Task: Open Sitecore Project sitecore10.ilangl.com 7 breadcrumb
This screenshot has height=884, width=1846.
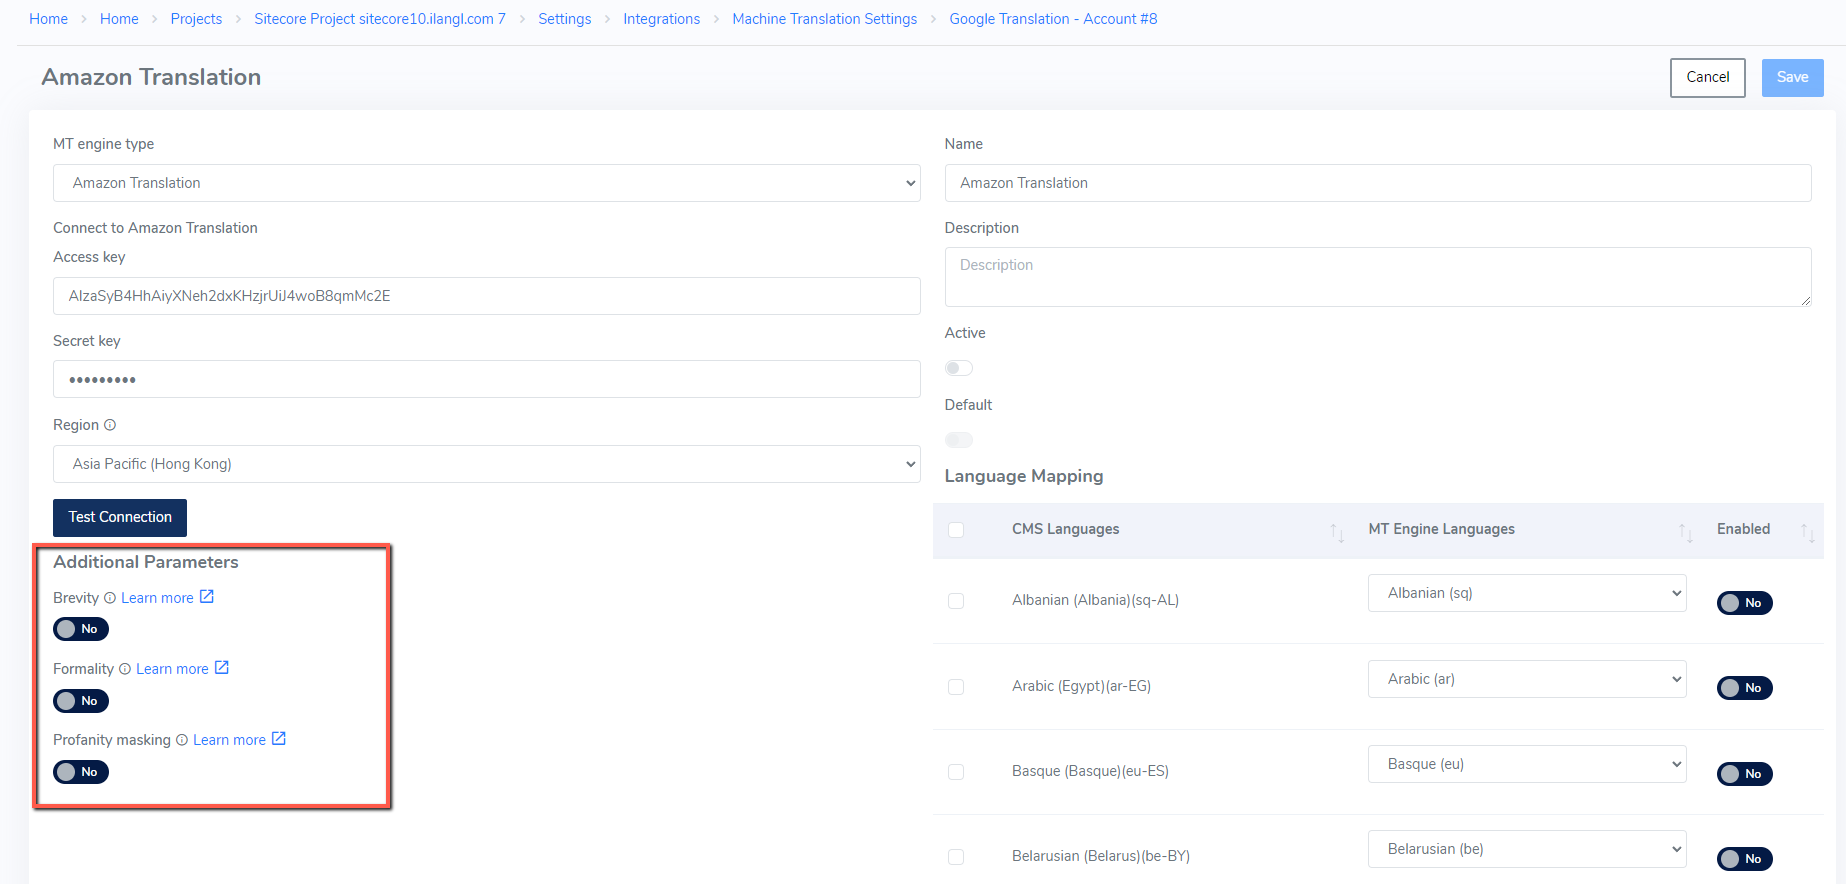Action: coord(380,19)
